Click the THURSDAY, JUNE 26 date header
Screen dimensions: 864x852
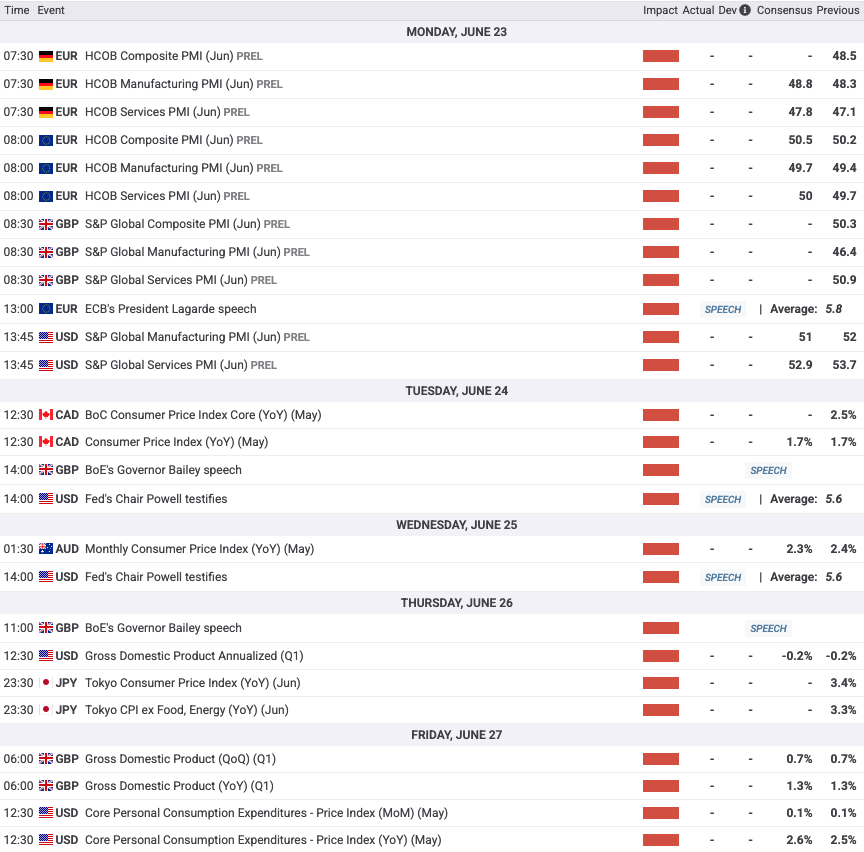coord(456,603)
